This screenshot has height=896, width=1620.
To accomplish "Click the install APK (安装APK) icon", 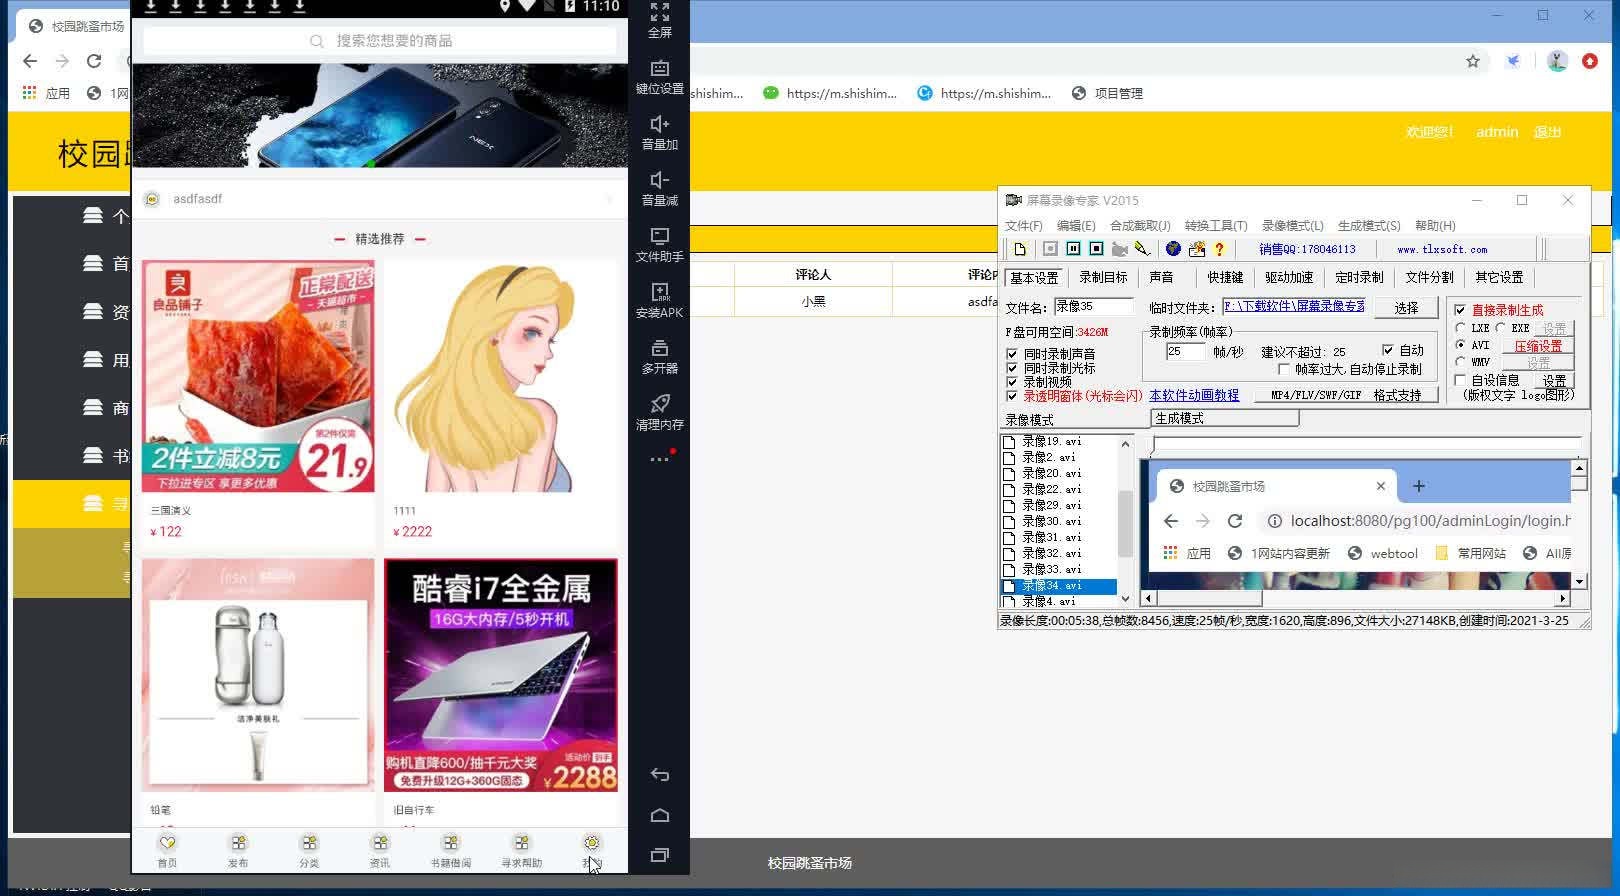I will pyautogui.click(x=660, y=292).
